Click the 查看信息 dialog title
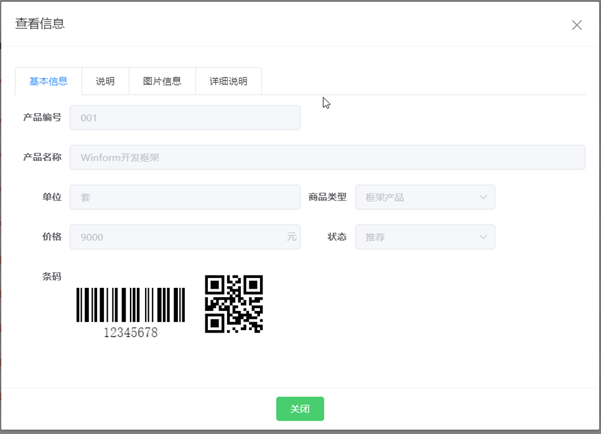601x434 pixels. coord(40,24)
